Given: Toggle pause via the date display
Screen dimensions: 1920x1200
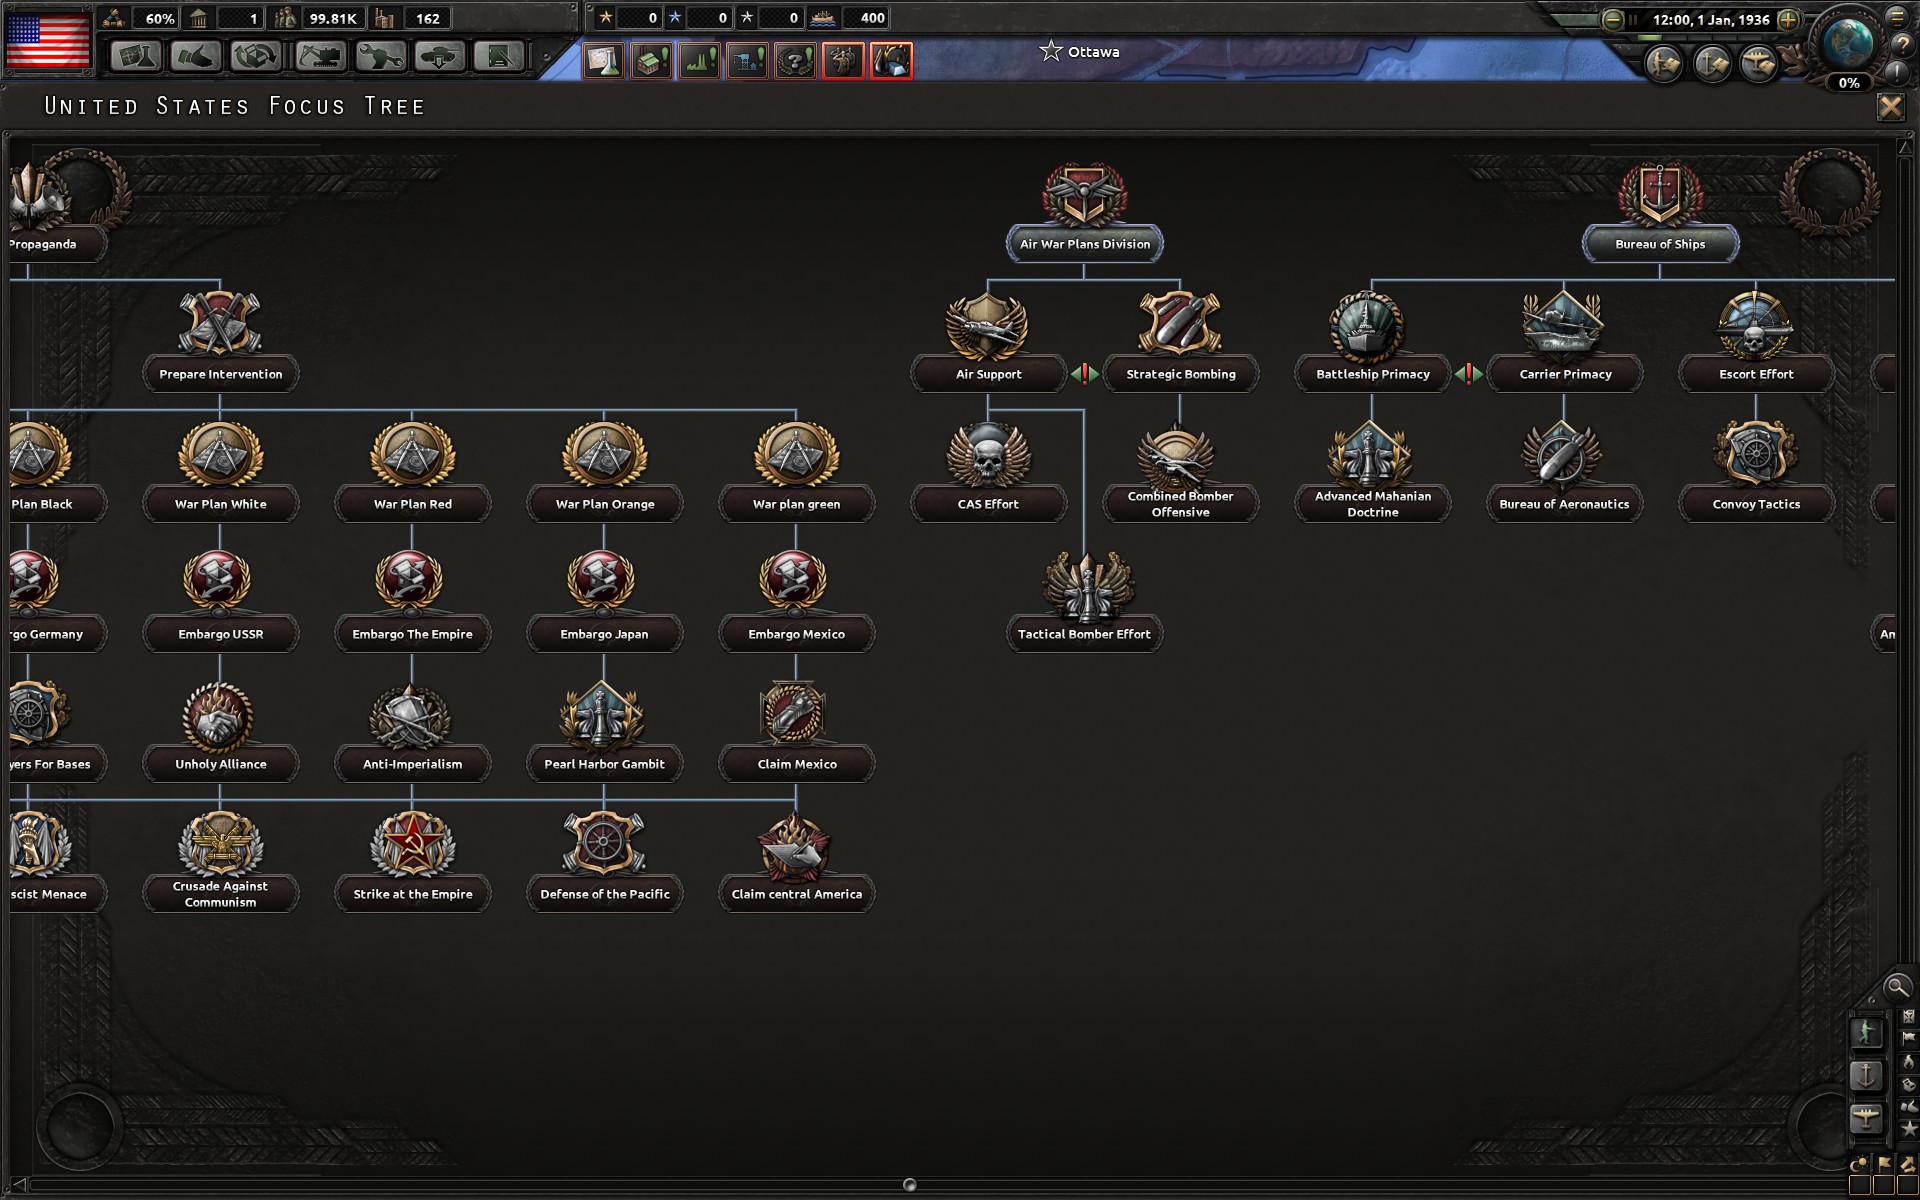Looking at the screenshot, I should (x=1710, y=20).
